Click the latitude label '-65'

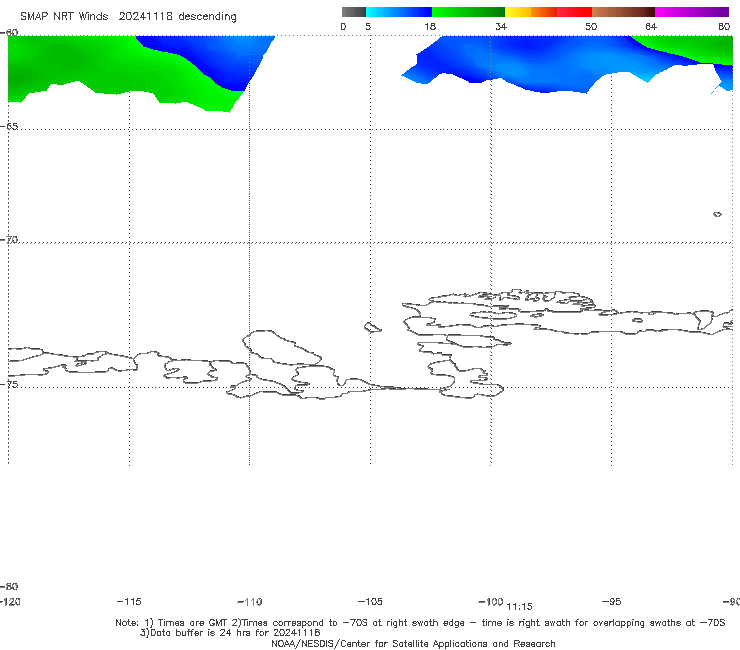(9, 127)
